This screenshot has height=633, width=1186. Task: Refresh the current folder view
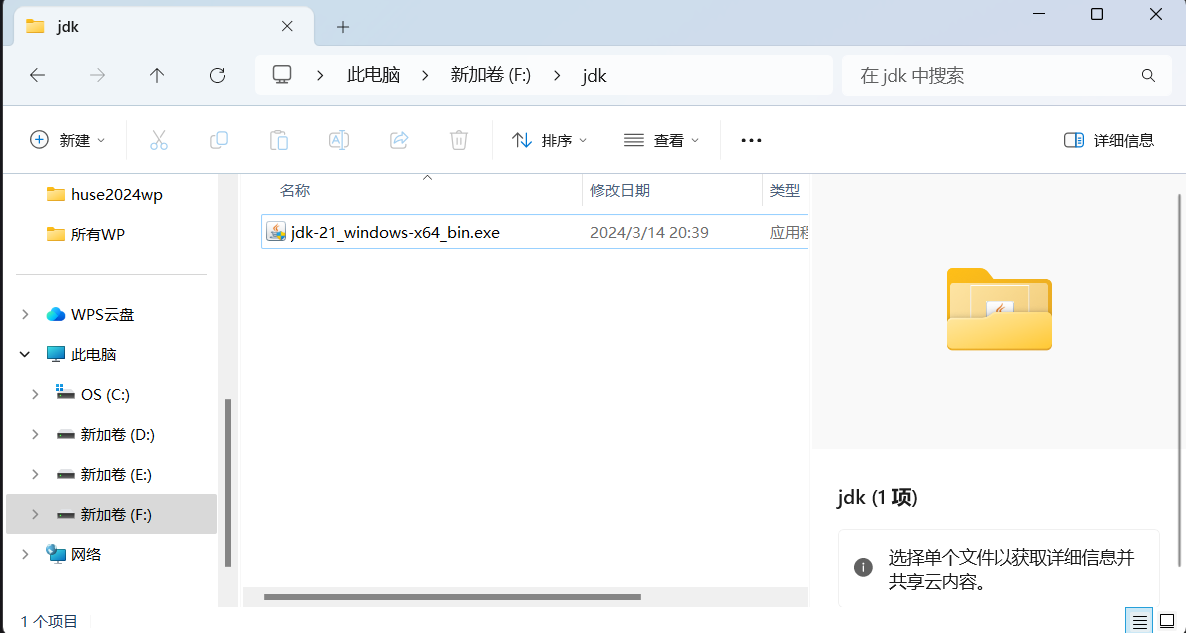click(x=217, y=75)
